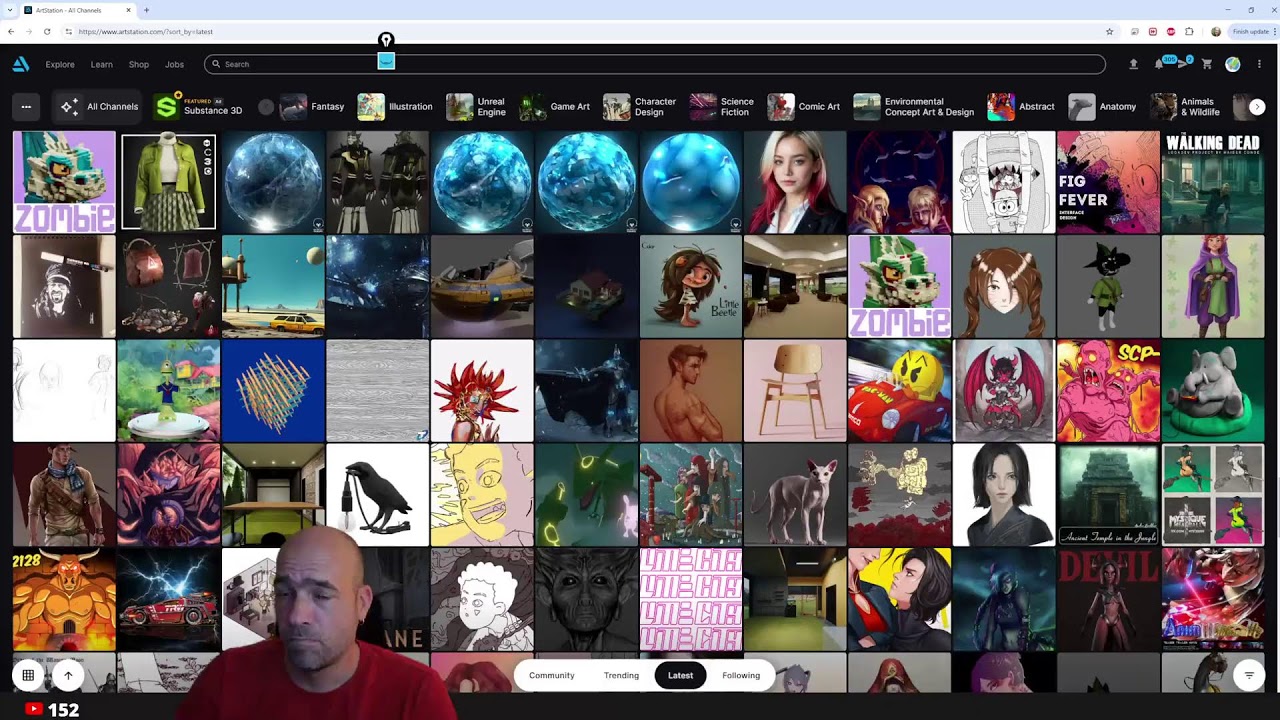The width and height of the screenshot is (1280, 720).
Task: Reload the page with refresh icon
Action: click(47, 31)
